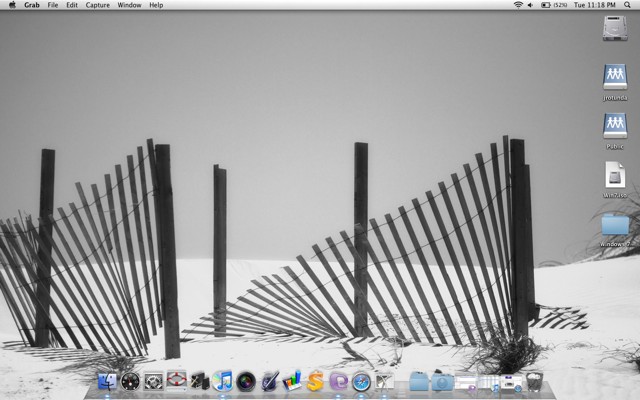Click the Grab scissors icon in Dock

click(x=384, y=382)
